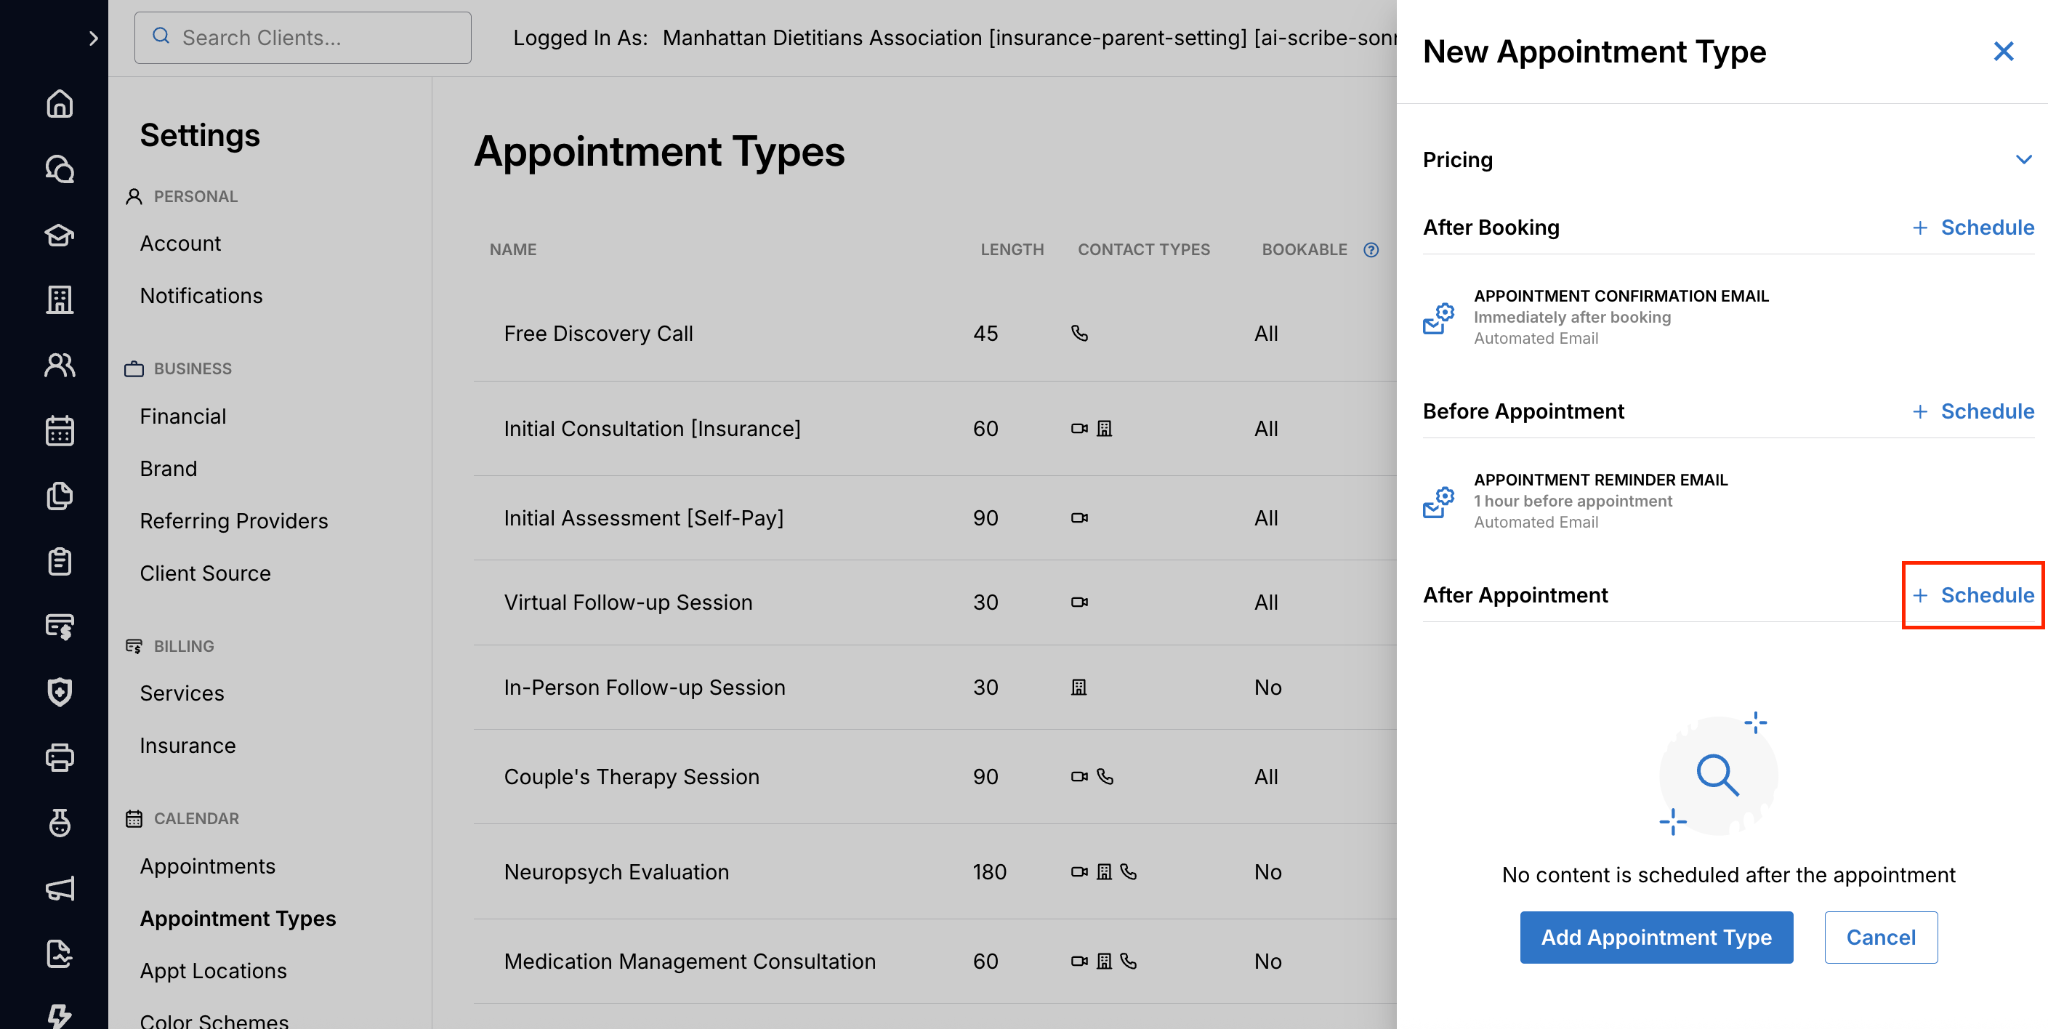This screenshot has height=1029, width=2048.
Task: Open the reports document chart icon
Action: point(60,954)
